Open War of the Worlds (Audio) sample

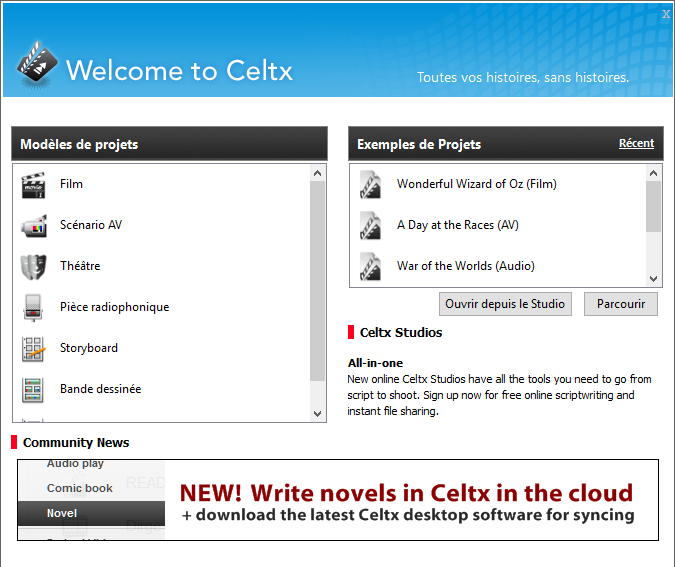click(498, 266)
